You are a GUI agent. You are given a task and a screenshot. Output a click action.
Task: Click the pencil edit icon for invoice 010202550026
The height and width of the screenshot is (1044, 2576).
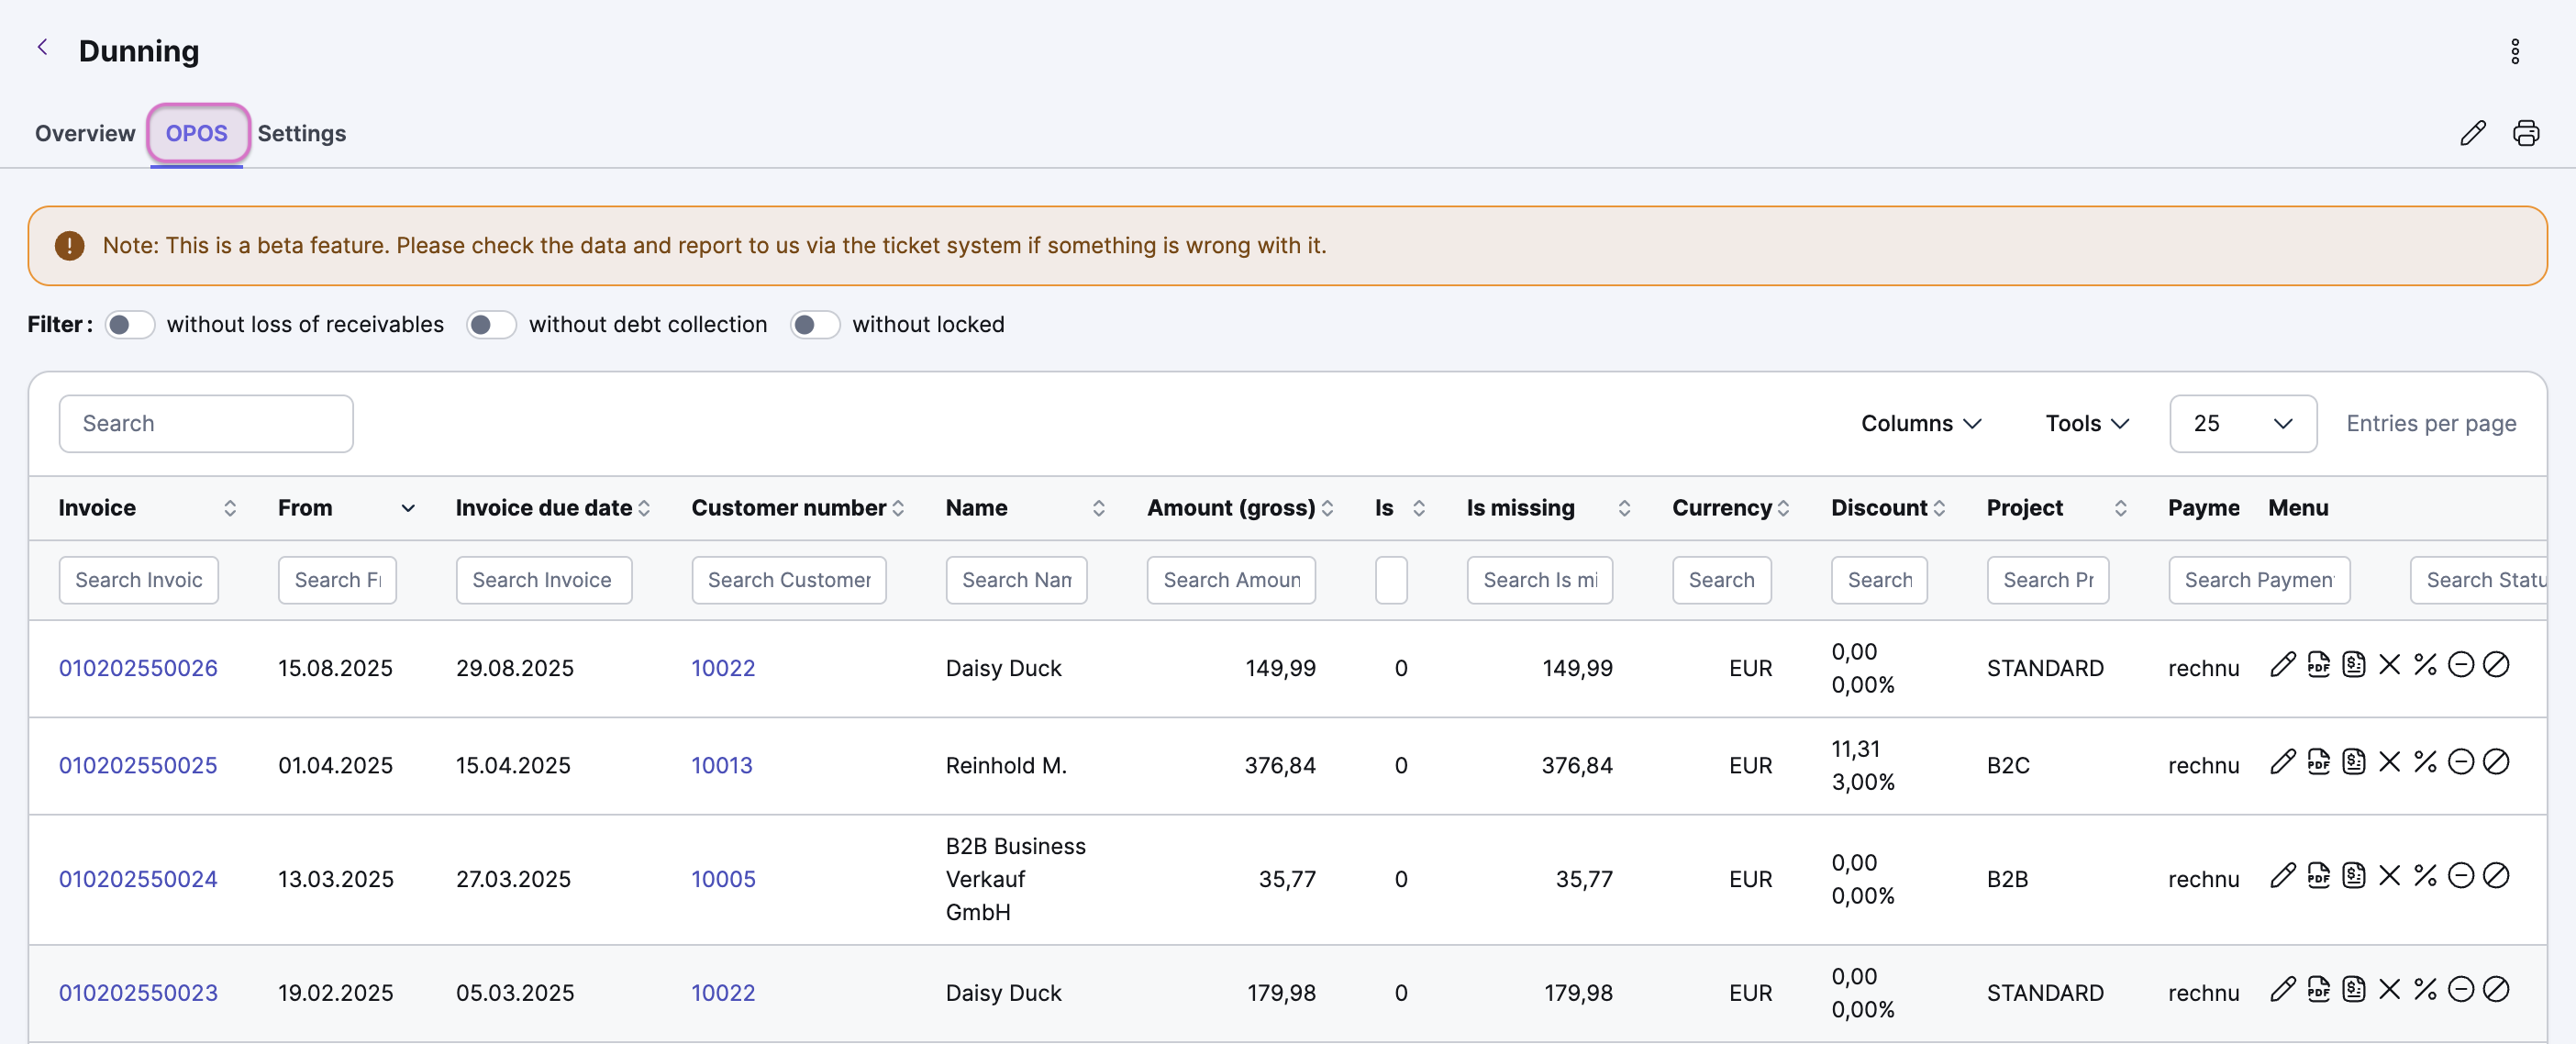[x=2282, y=665]
